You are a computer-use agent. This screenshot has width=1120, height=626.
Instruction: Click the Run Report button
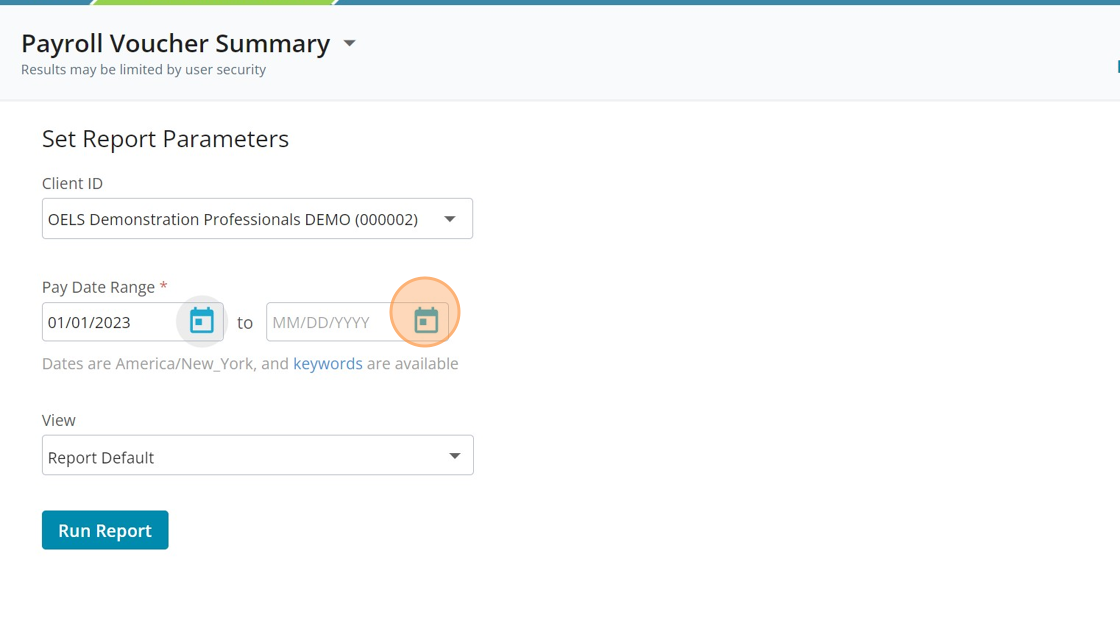(x=105, y=530)
